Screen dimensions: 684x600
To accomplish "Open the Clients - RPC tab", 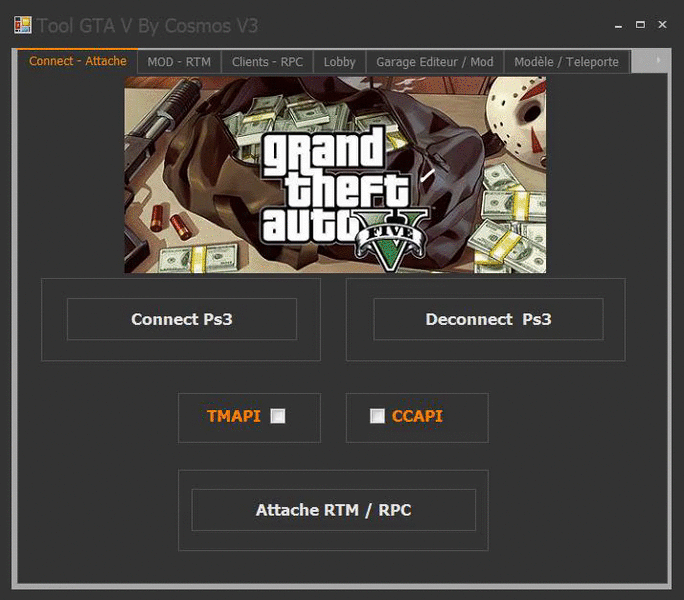I will point(267,62).
